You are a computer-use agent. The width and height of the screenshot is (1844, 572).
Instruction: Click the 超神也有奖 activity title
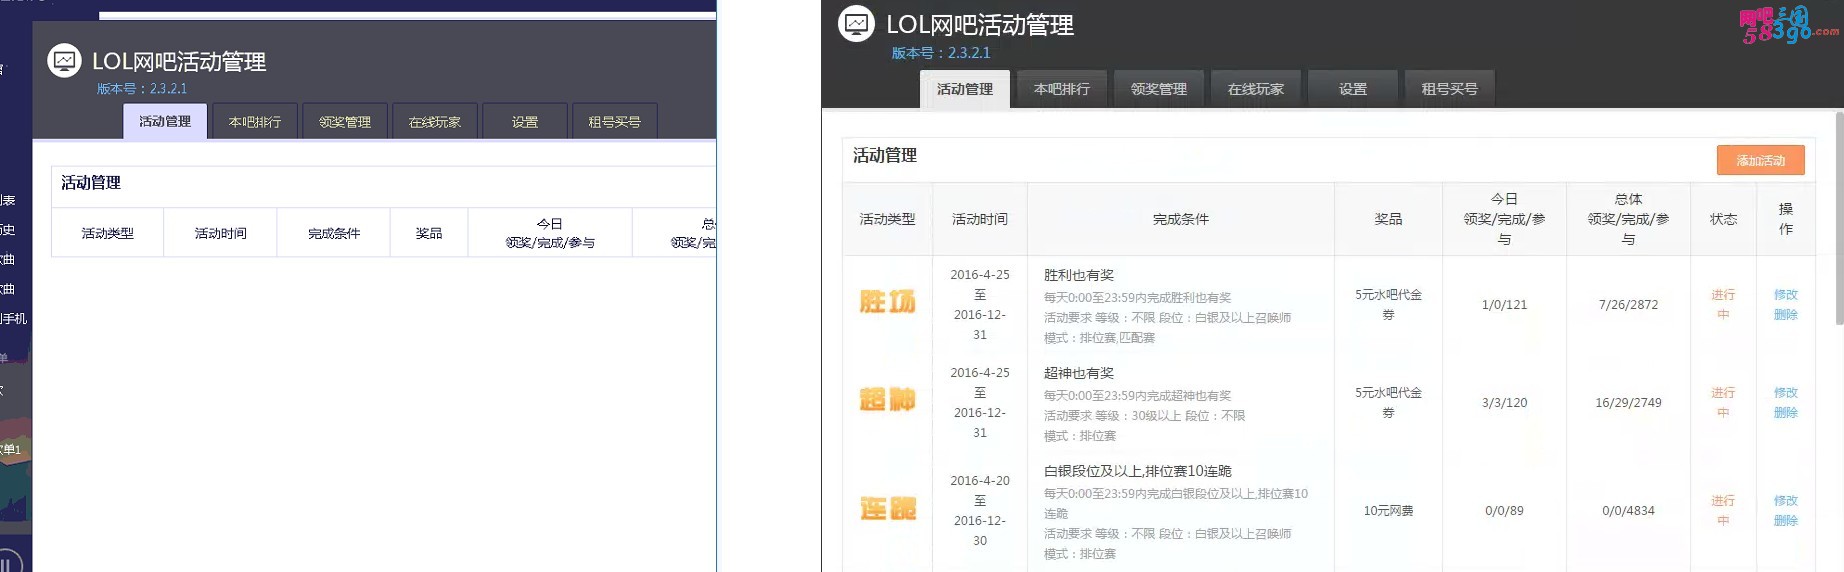[1079, 373]
